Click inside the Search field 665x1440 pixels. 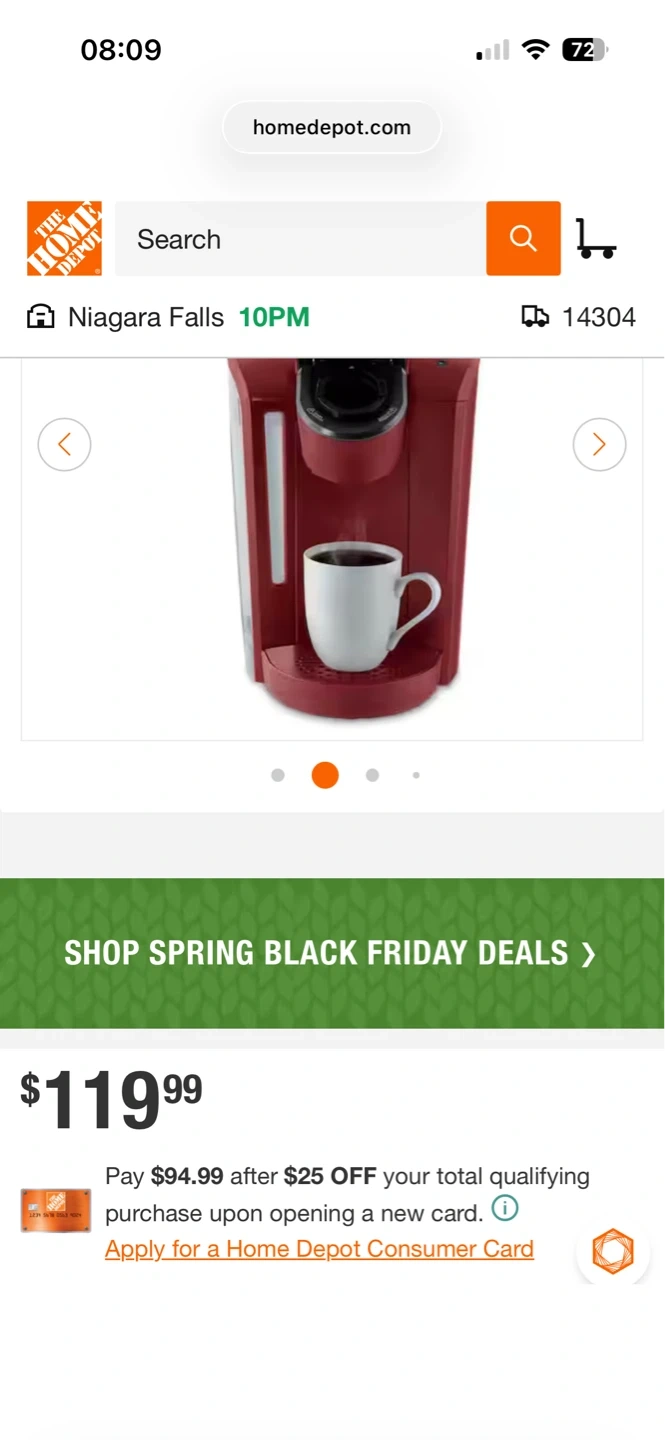coord(301,238)
